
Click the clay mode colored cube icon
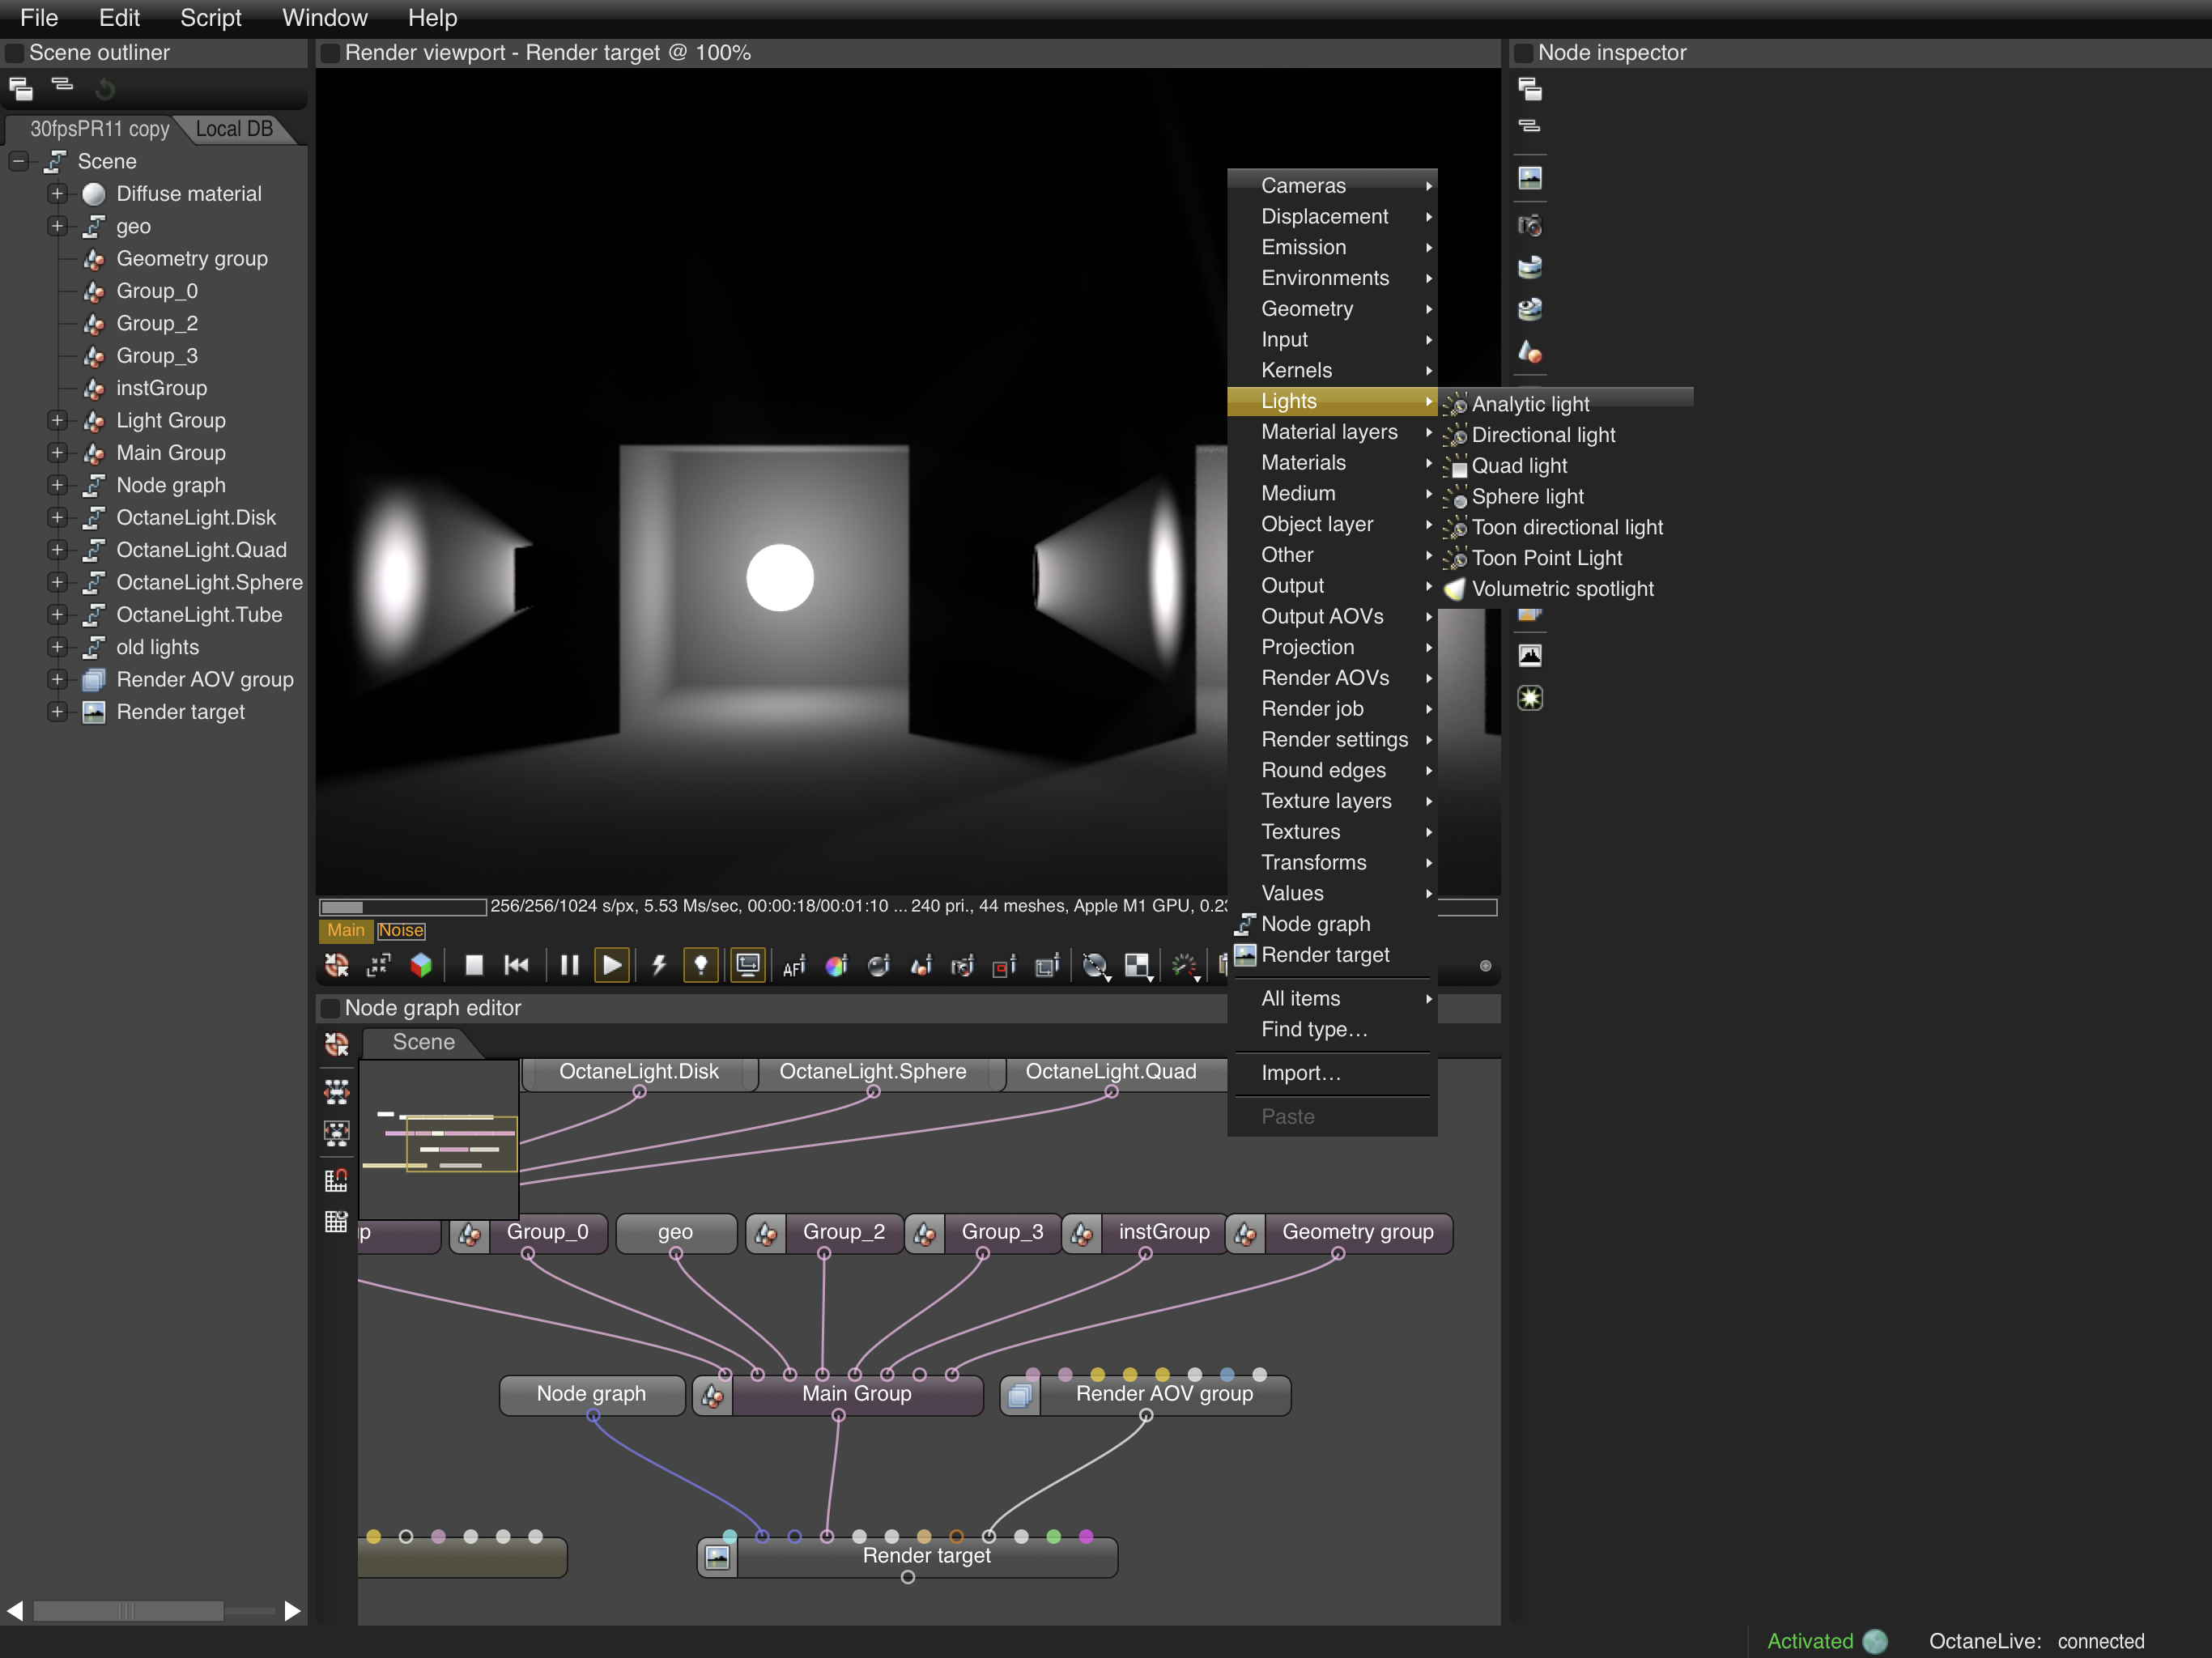421,965
